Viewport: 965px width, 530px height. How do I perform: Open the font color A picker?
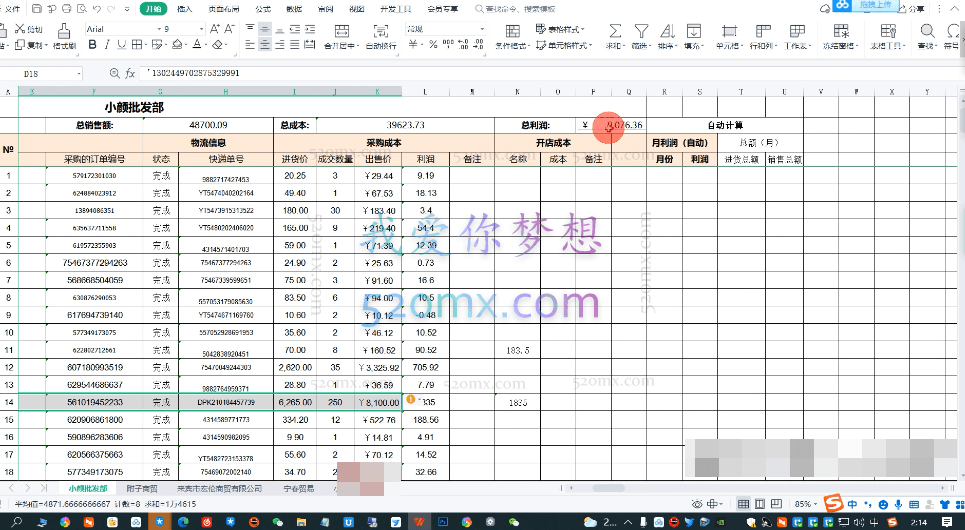[199, 44]
